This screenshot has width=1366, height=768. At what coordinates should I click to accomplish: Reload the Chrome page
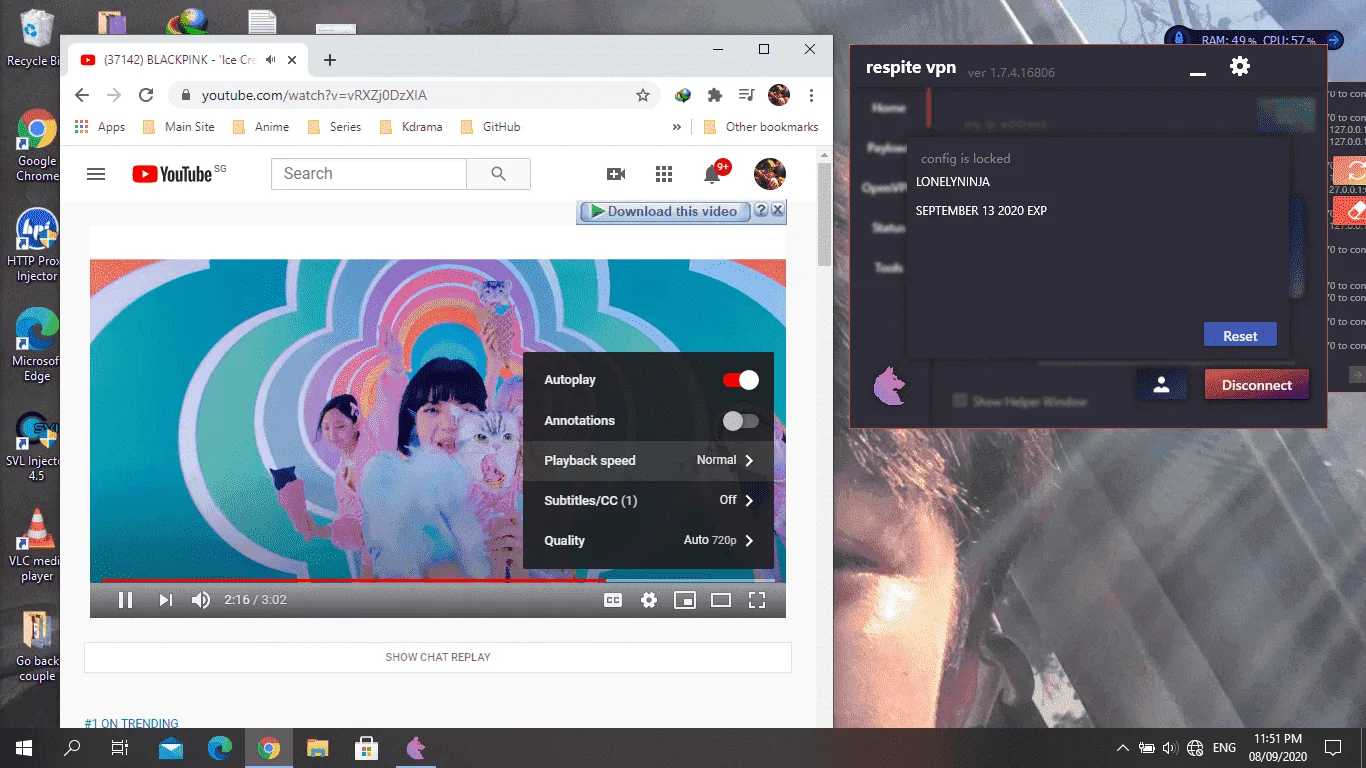pos(146,95)
